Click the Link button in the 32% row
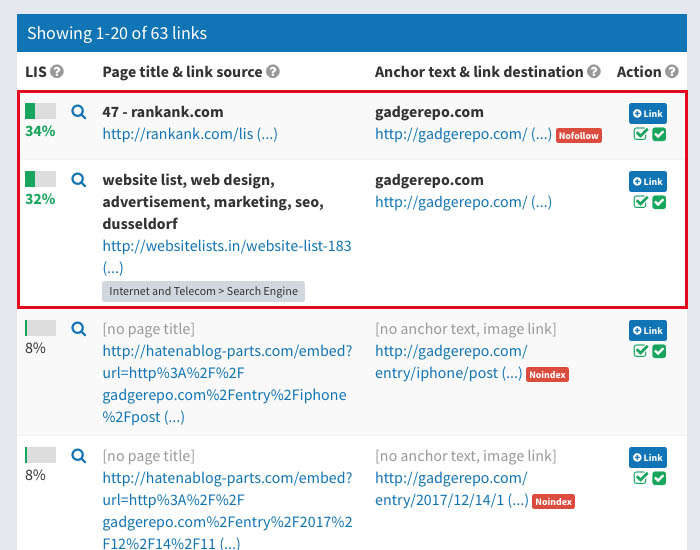Image resolution: width=700 pixels, height=550 pixels. pos(648,181)
